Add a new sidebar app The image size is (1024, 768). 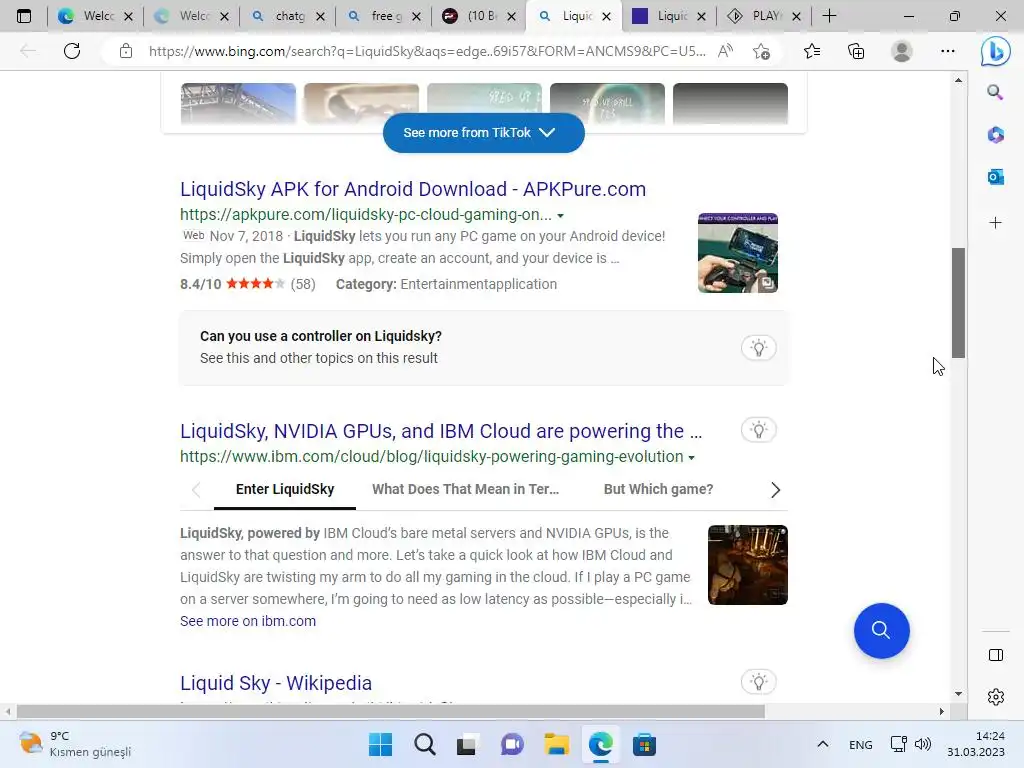point(995,223)
